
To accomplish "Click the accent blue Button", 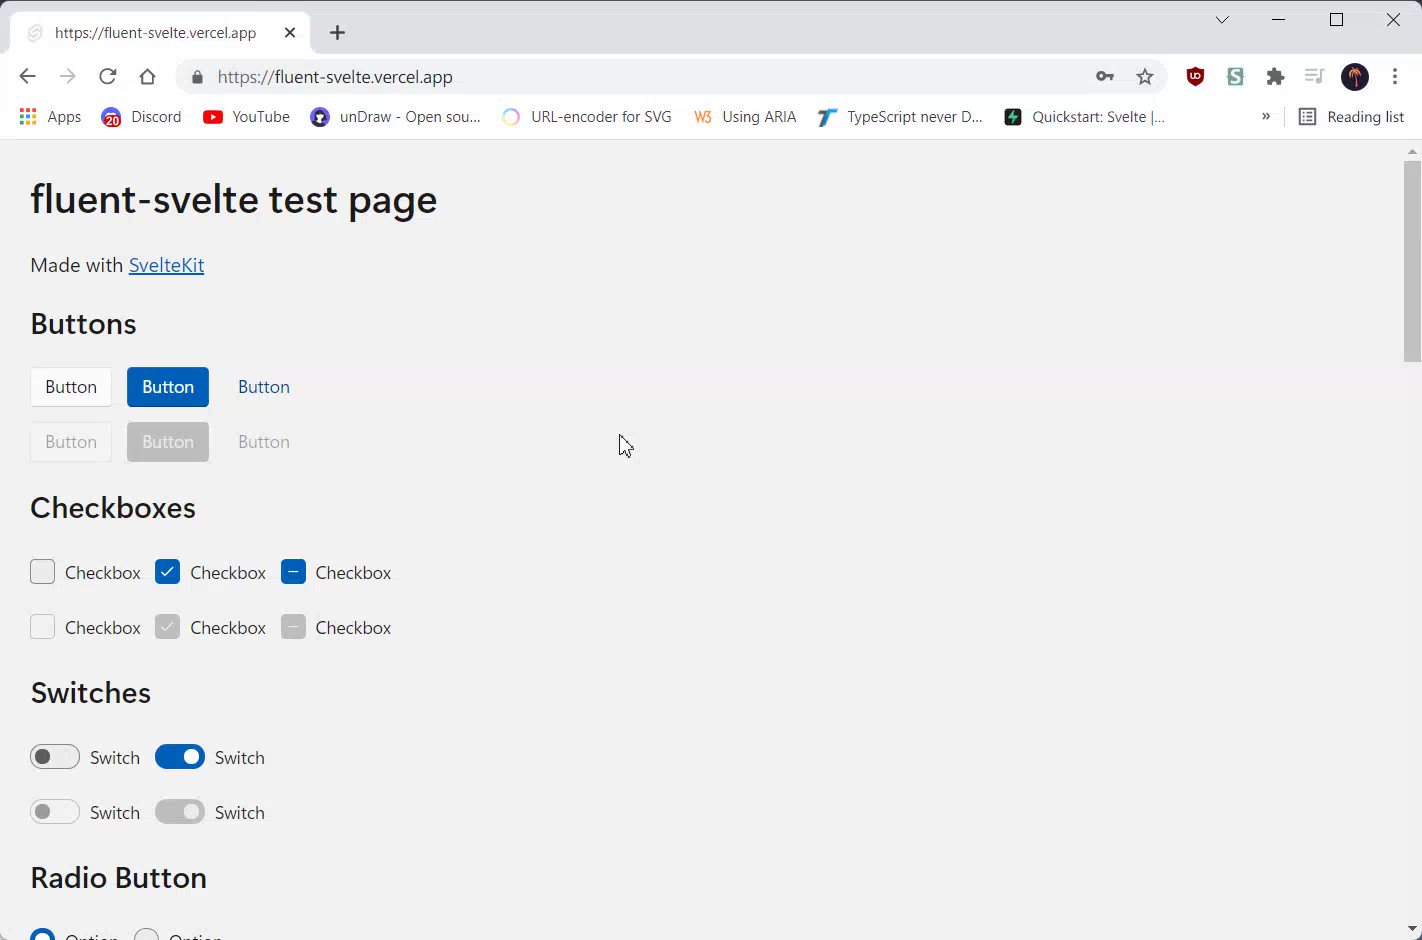I will click(168, 387).
